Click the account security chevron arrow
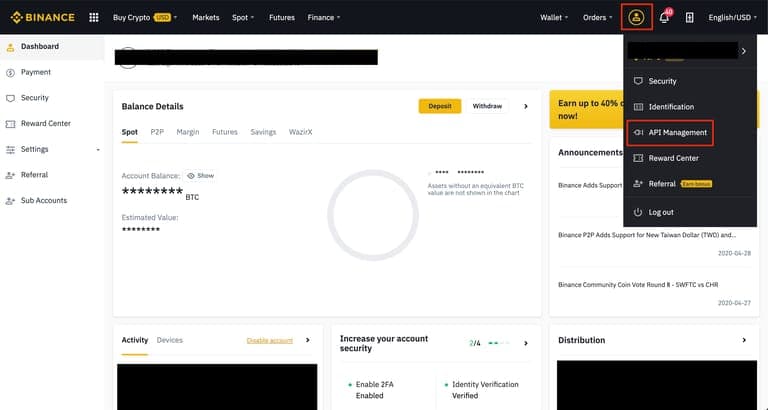768x410 pixels. click(x=526, y=343)
